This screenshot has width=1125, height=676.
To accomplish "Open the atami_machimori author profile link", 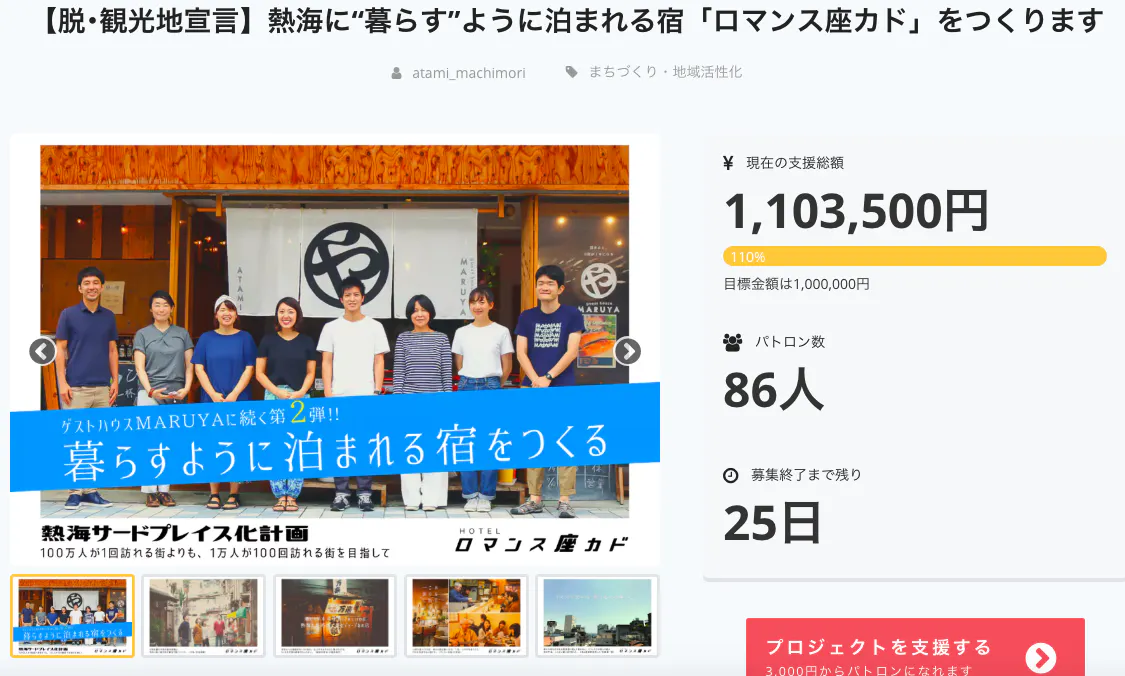I will (x=469, y=73).
